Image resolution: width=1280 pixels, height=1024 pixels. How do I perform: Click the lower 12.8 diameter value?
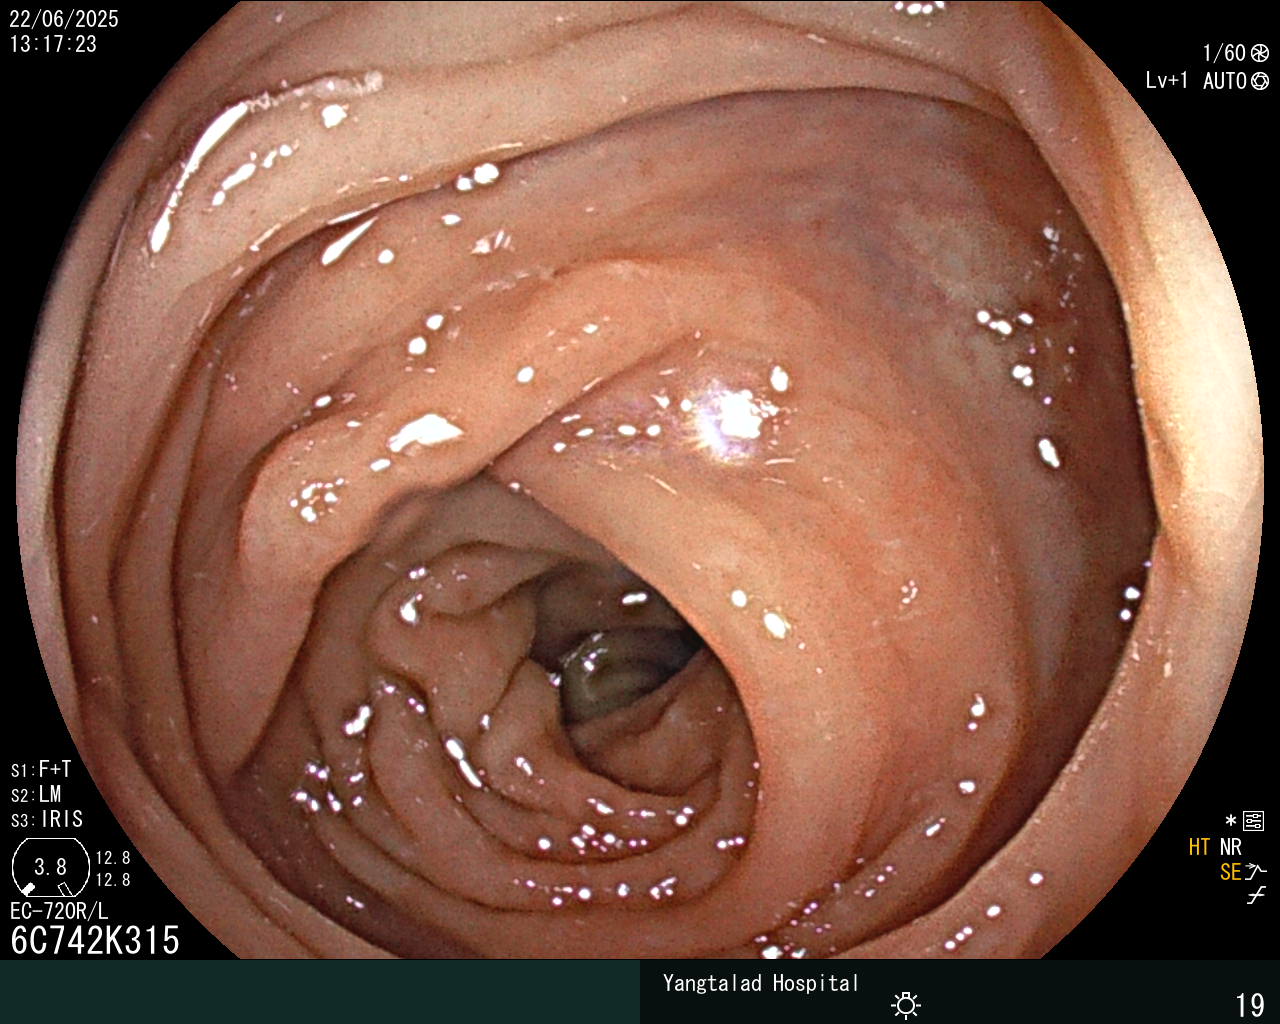tap(113, 880)
